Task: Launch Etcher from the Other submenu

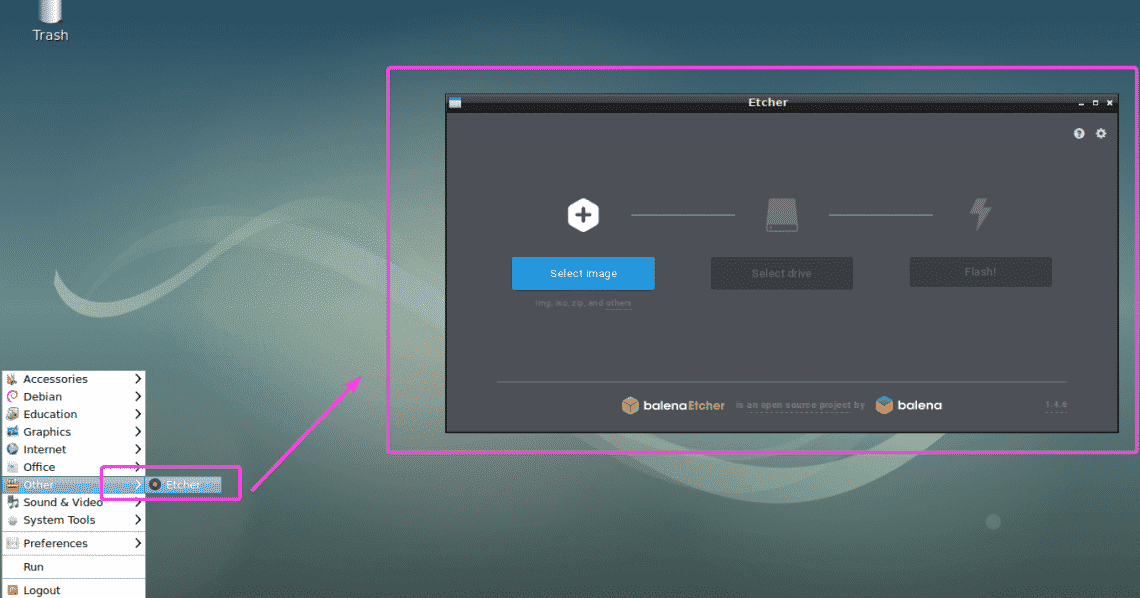Action: 184,484
